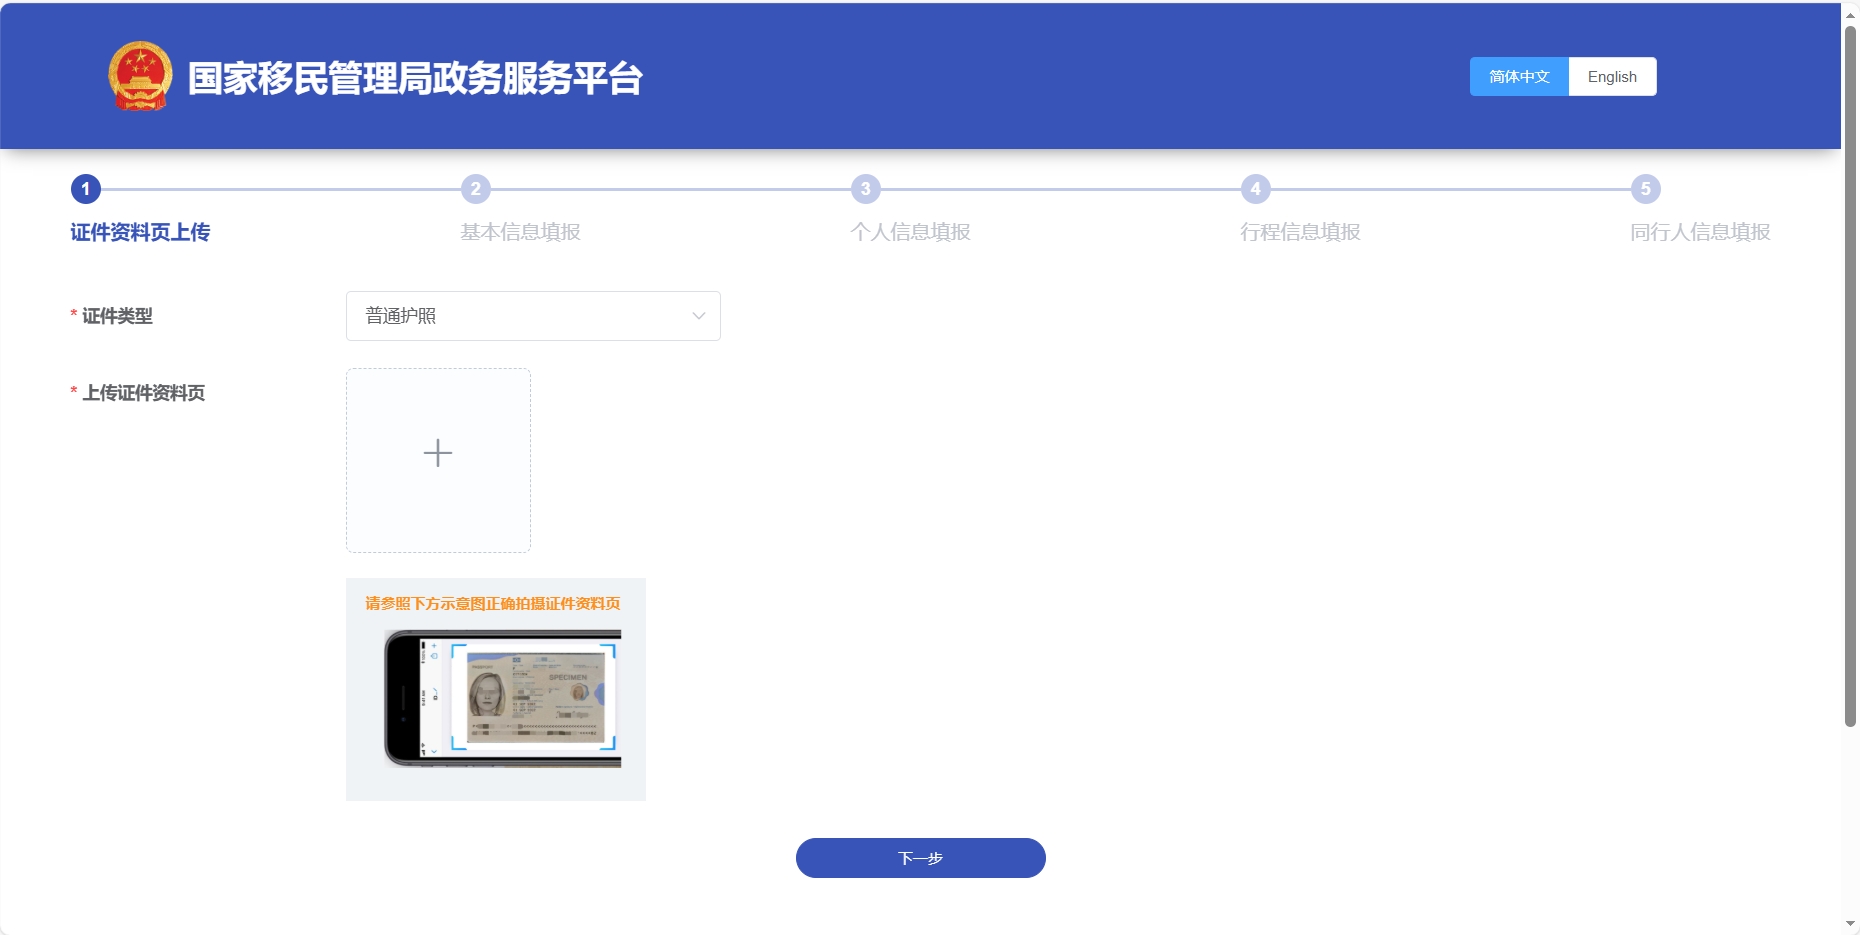Switch language to English

(1612, 77)
